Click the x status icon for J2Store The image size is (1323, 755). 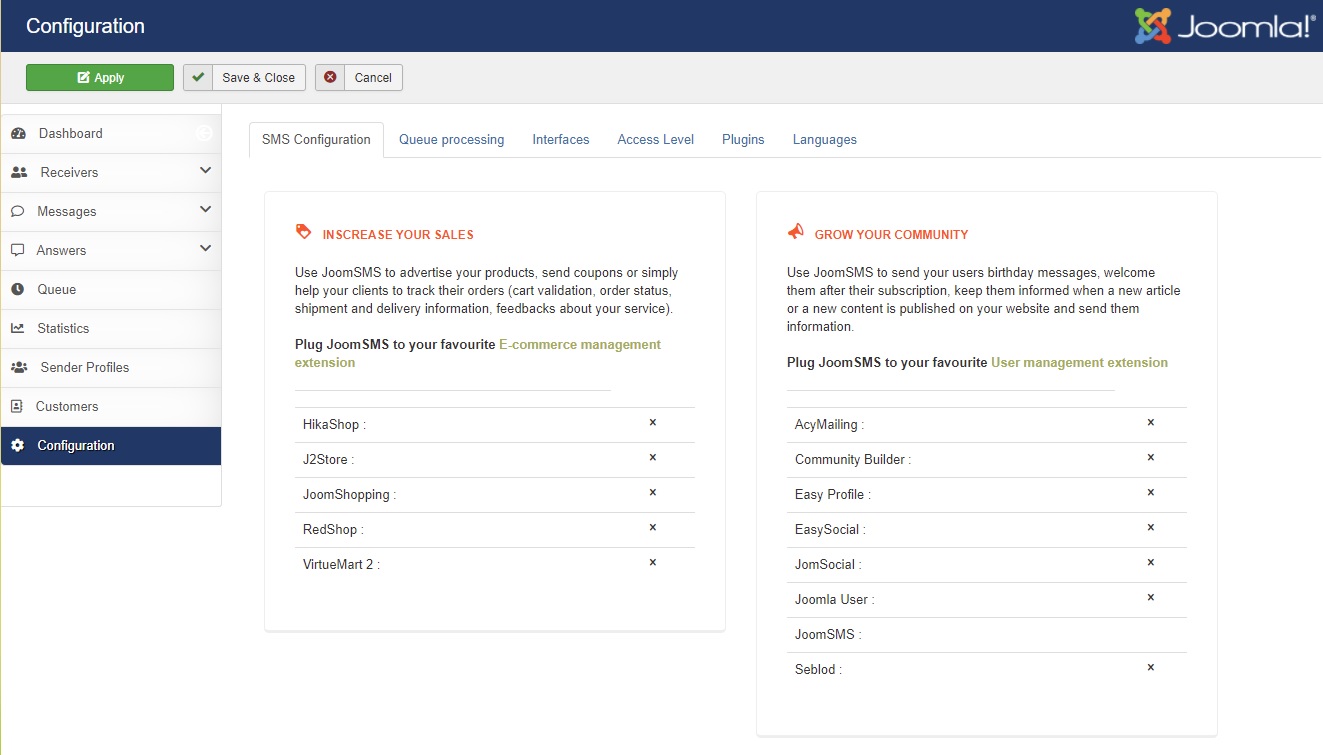click(653, 457)
